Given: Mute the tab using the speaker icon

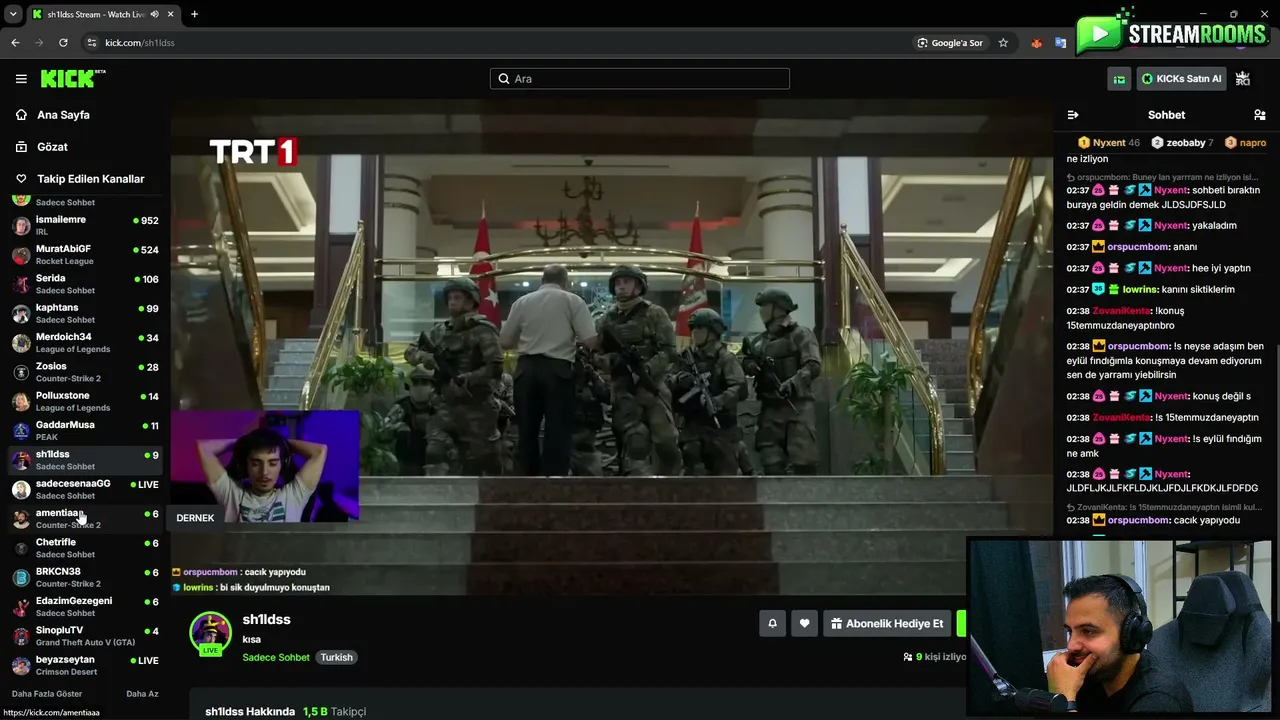Looking at the screenshot, I should (155, 14).
